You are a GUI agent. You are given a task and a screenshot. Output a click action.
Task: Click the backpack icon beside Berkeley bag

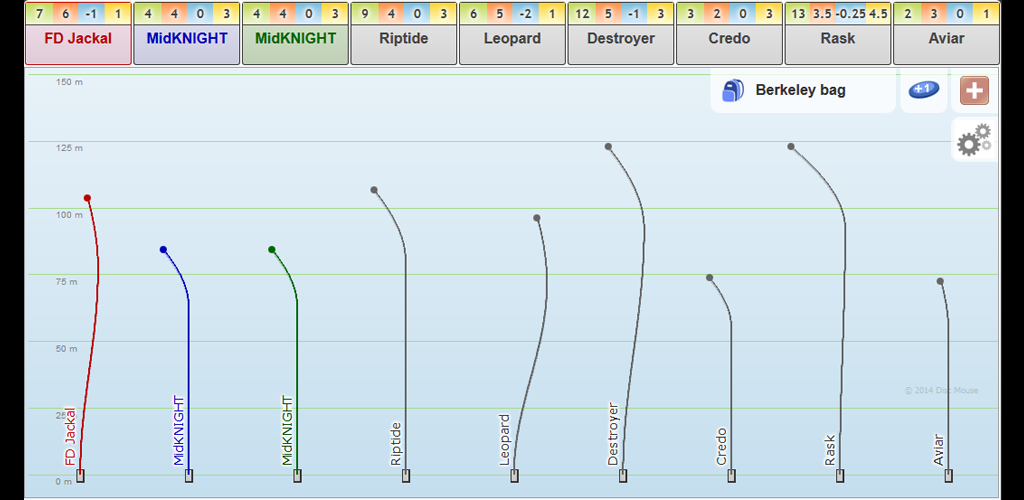click(x=733, y=90)
